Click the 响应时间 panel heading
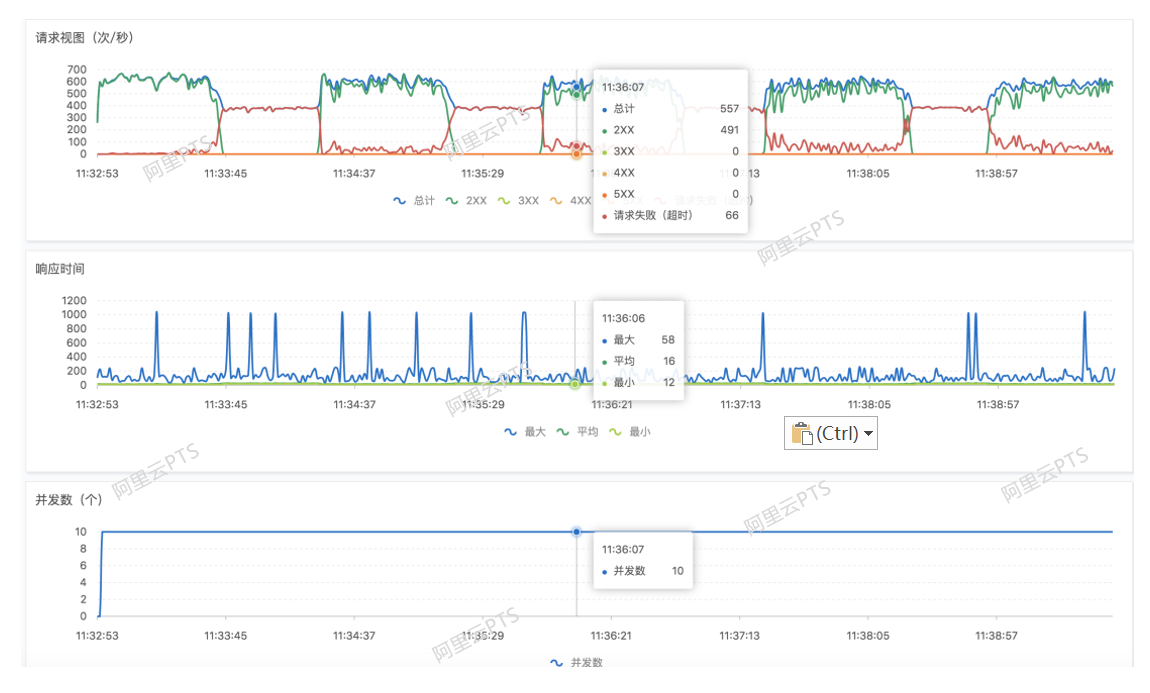 (60, 269)
